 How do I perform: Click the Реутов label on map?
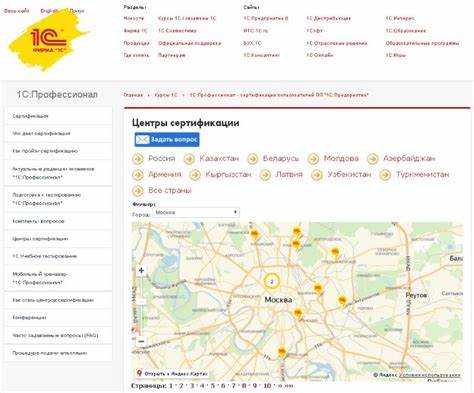416,295
